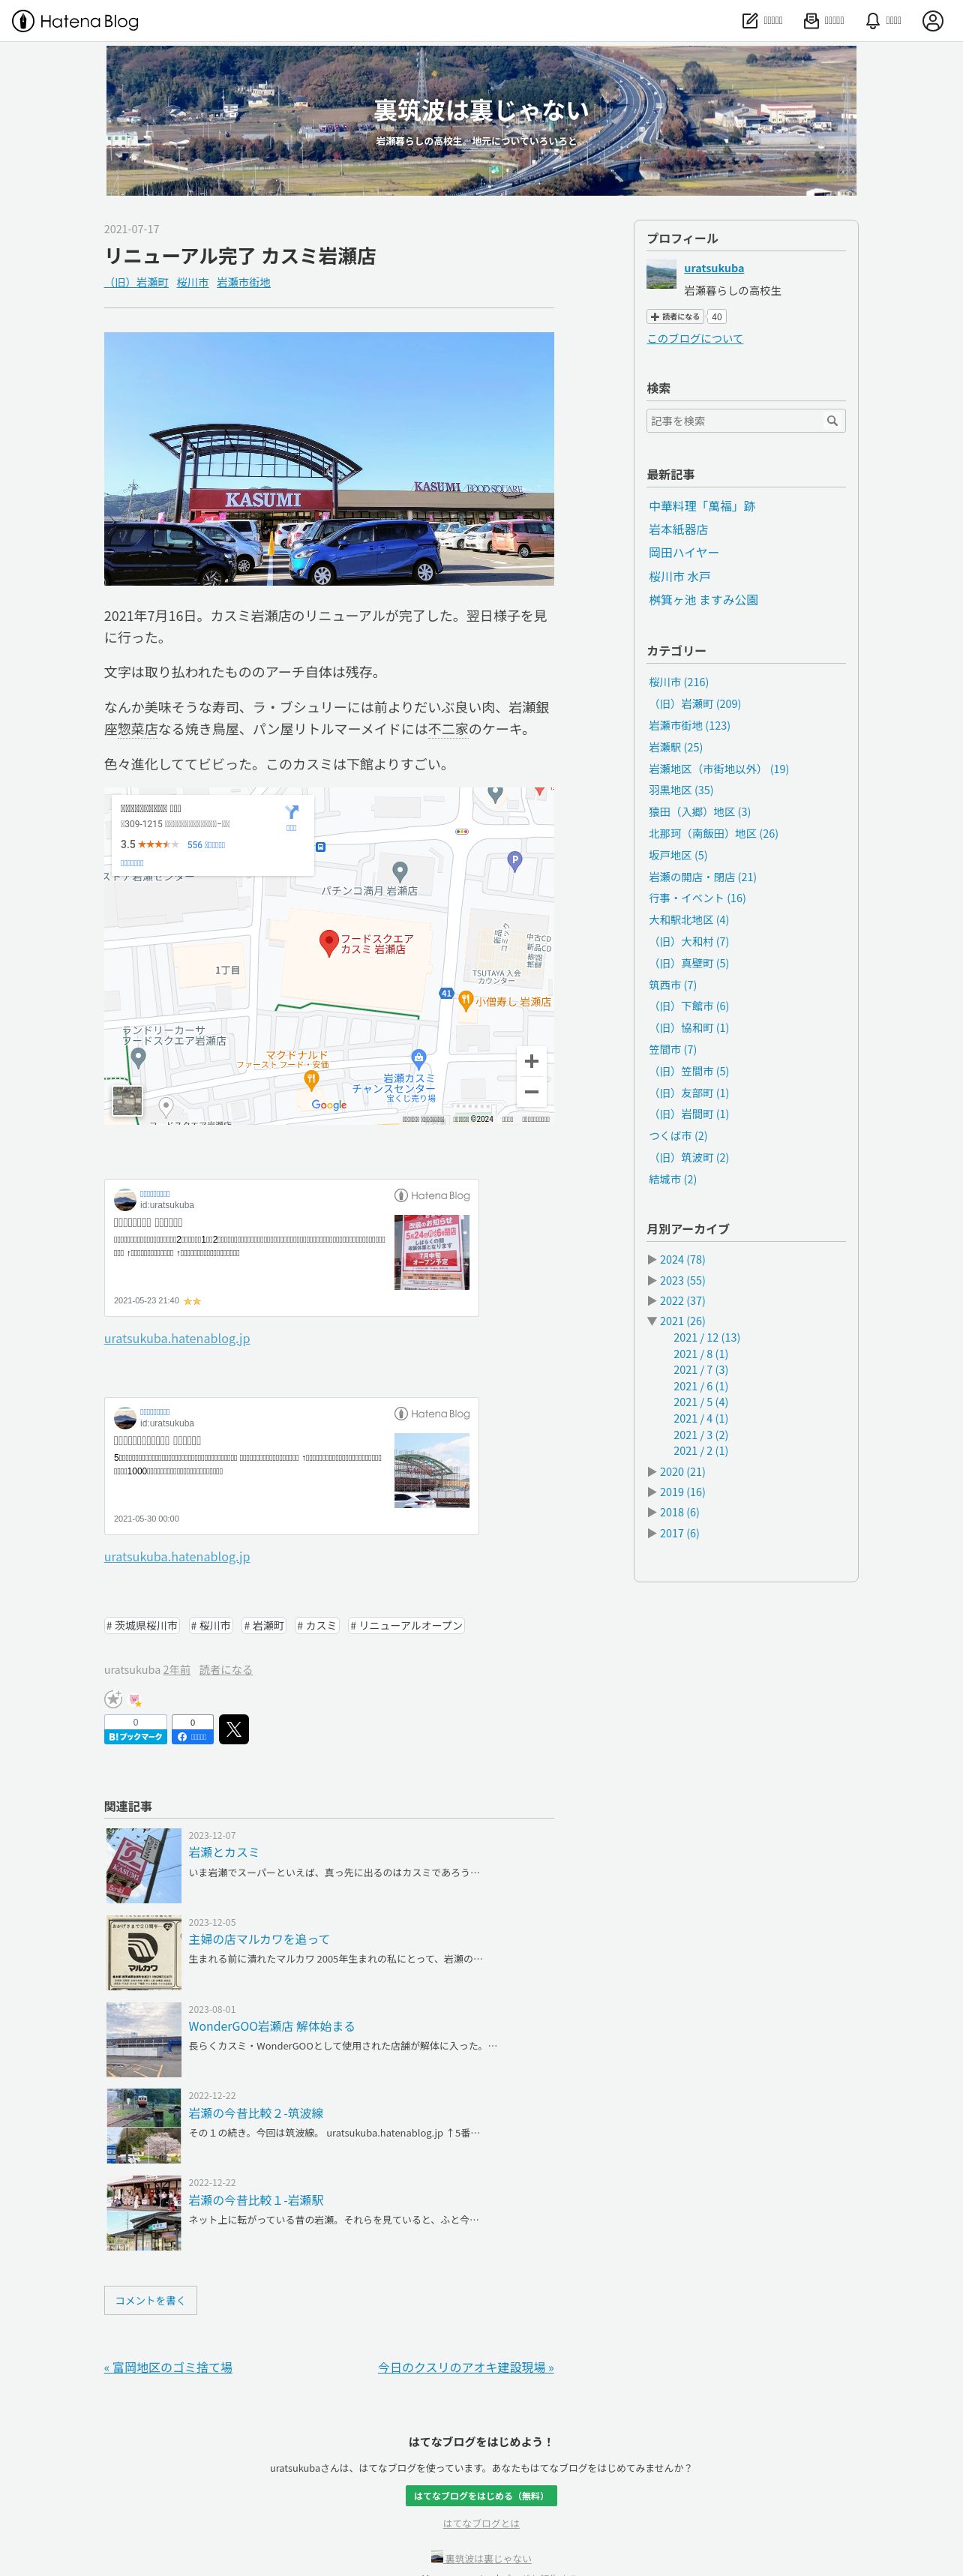Screen dimensions: 963x2576
Task: Open the 岩瀬駅 (25) category
Action: (x=675, y=747)
